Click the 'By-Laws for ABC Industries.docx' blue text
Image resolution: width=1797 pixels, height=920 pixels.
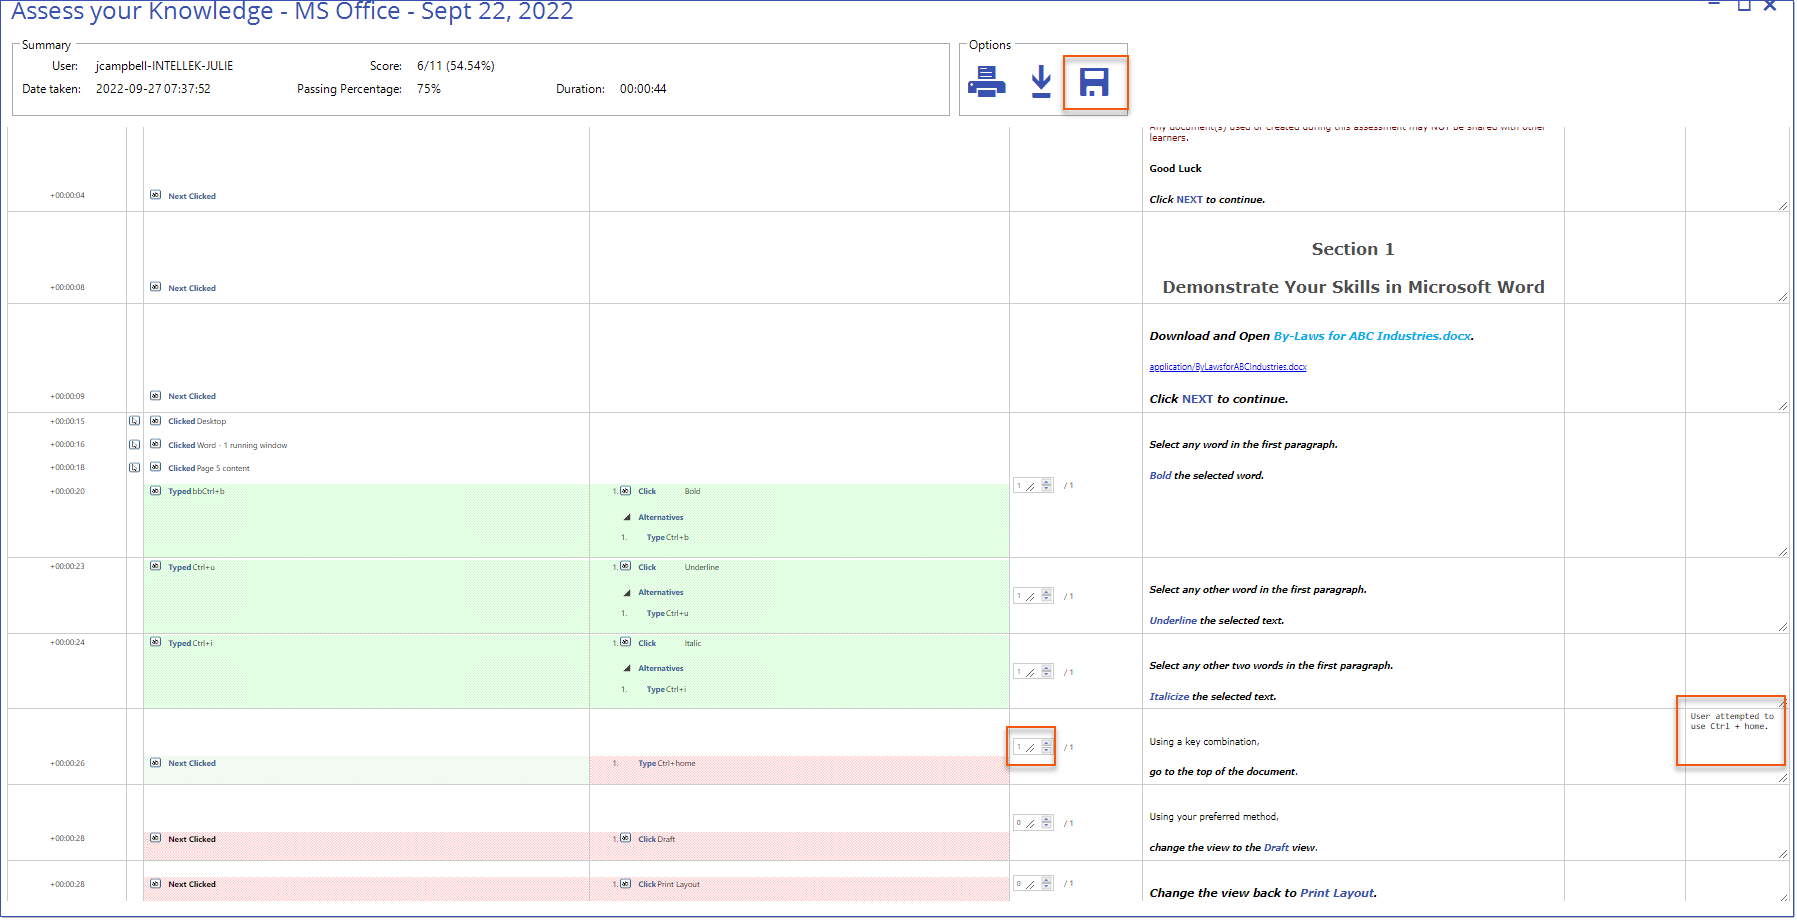click(x=1372, y=336)
